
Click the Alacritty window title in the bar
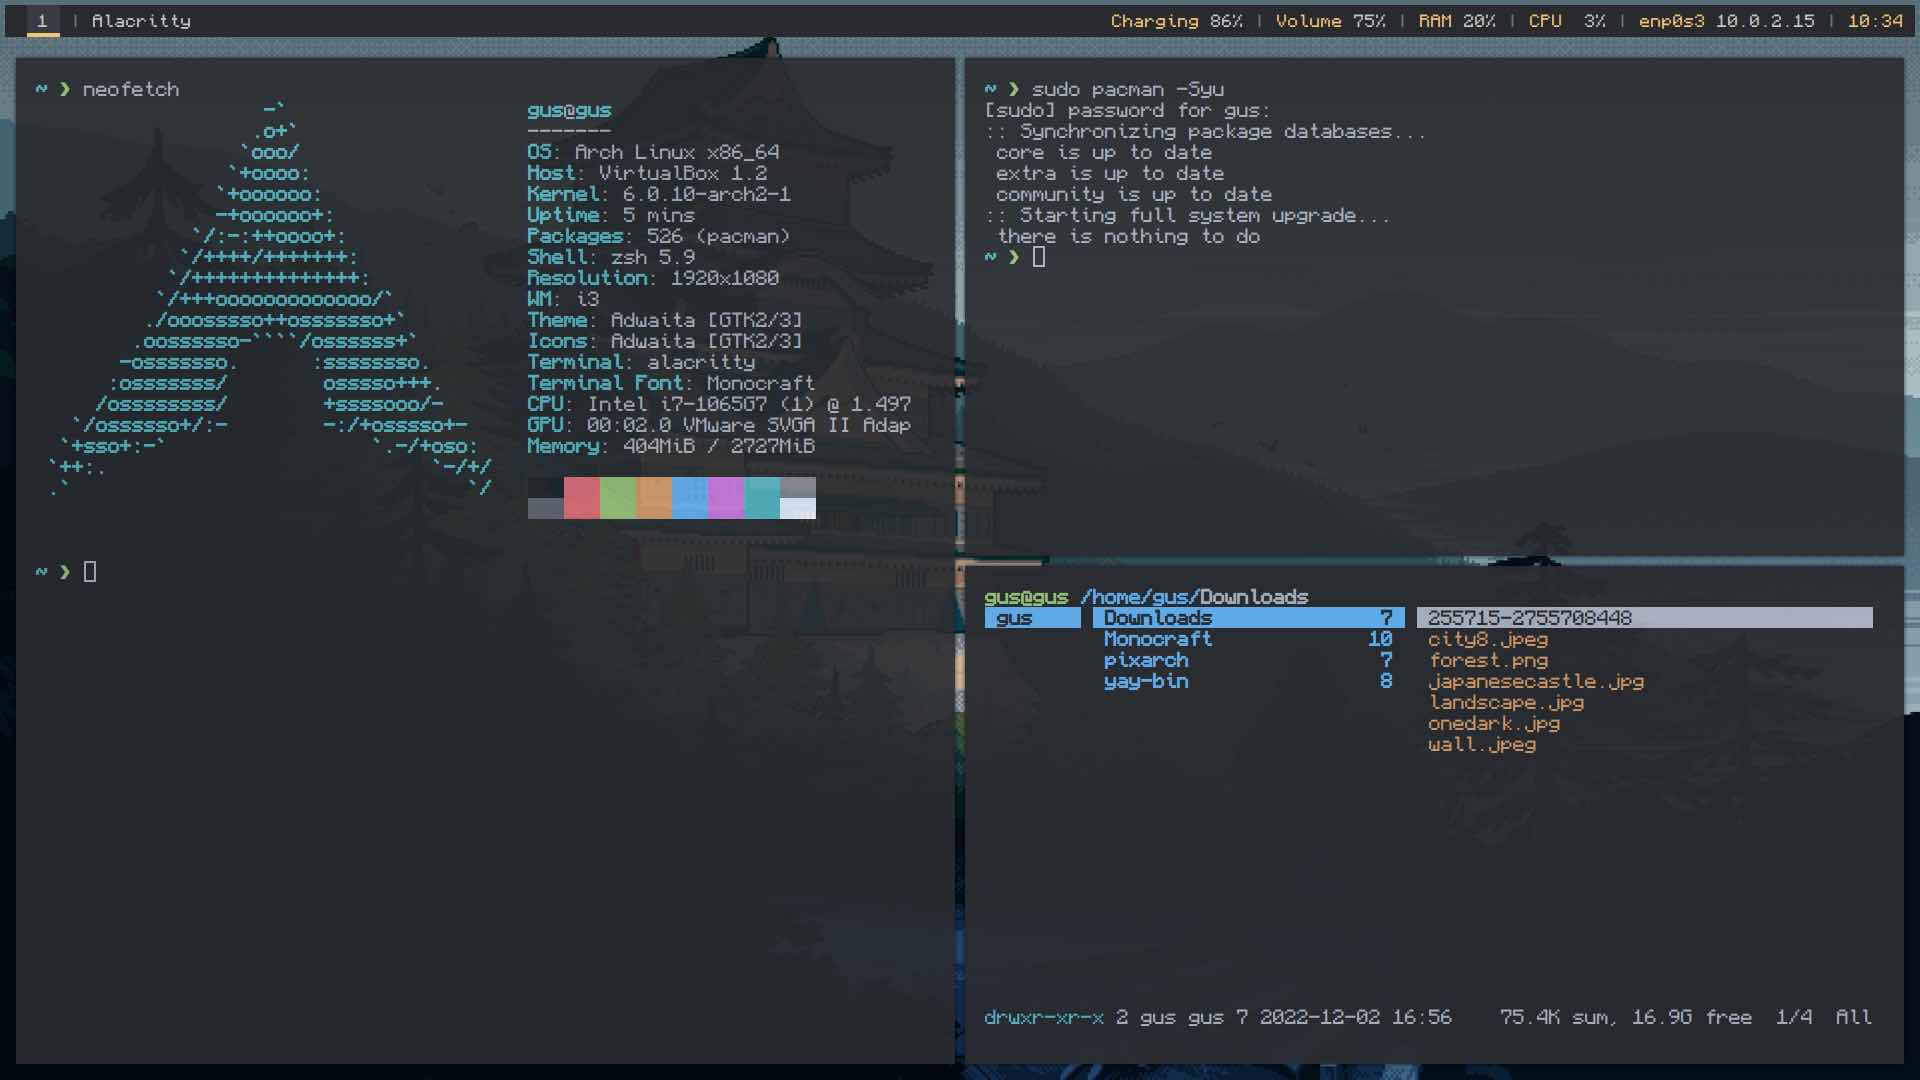140,20
